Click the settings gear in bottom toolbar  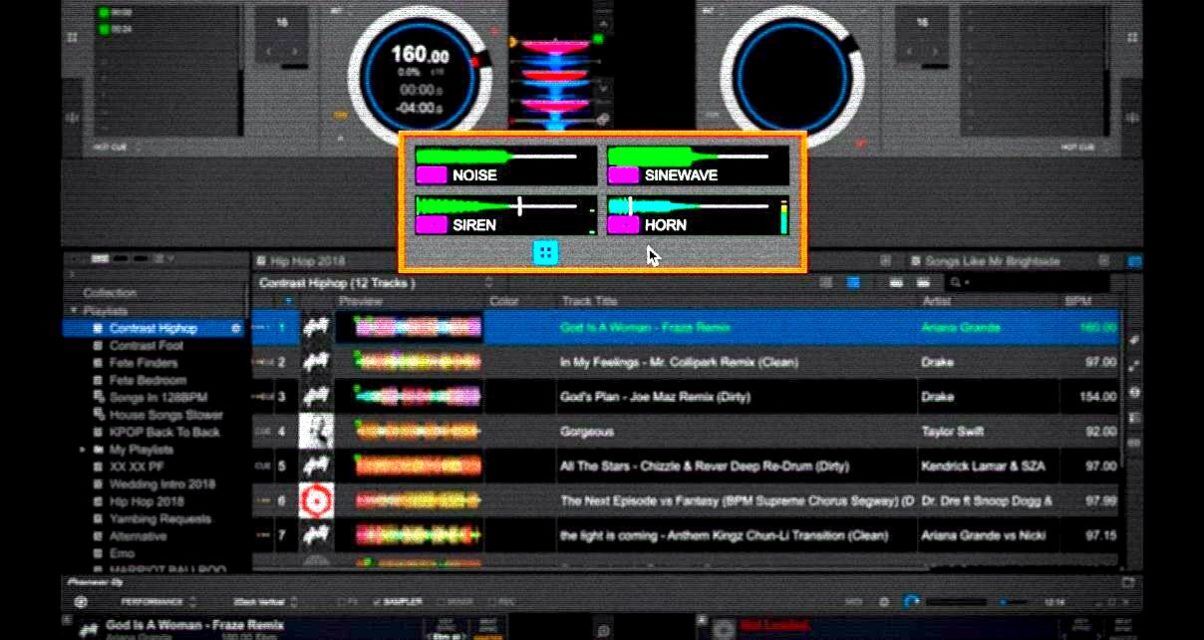point(883,602)
